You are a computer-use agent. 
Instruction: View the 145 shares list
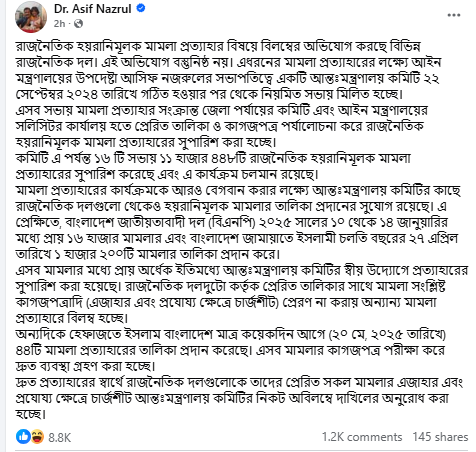pyautogui.click(x=440, y=437)
